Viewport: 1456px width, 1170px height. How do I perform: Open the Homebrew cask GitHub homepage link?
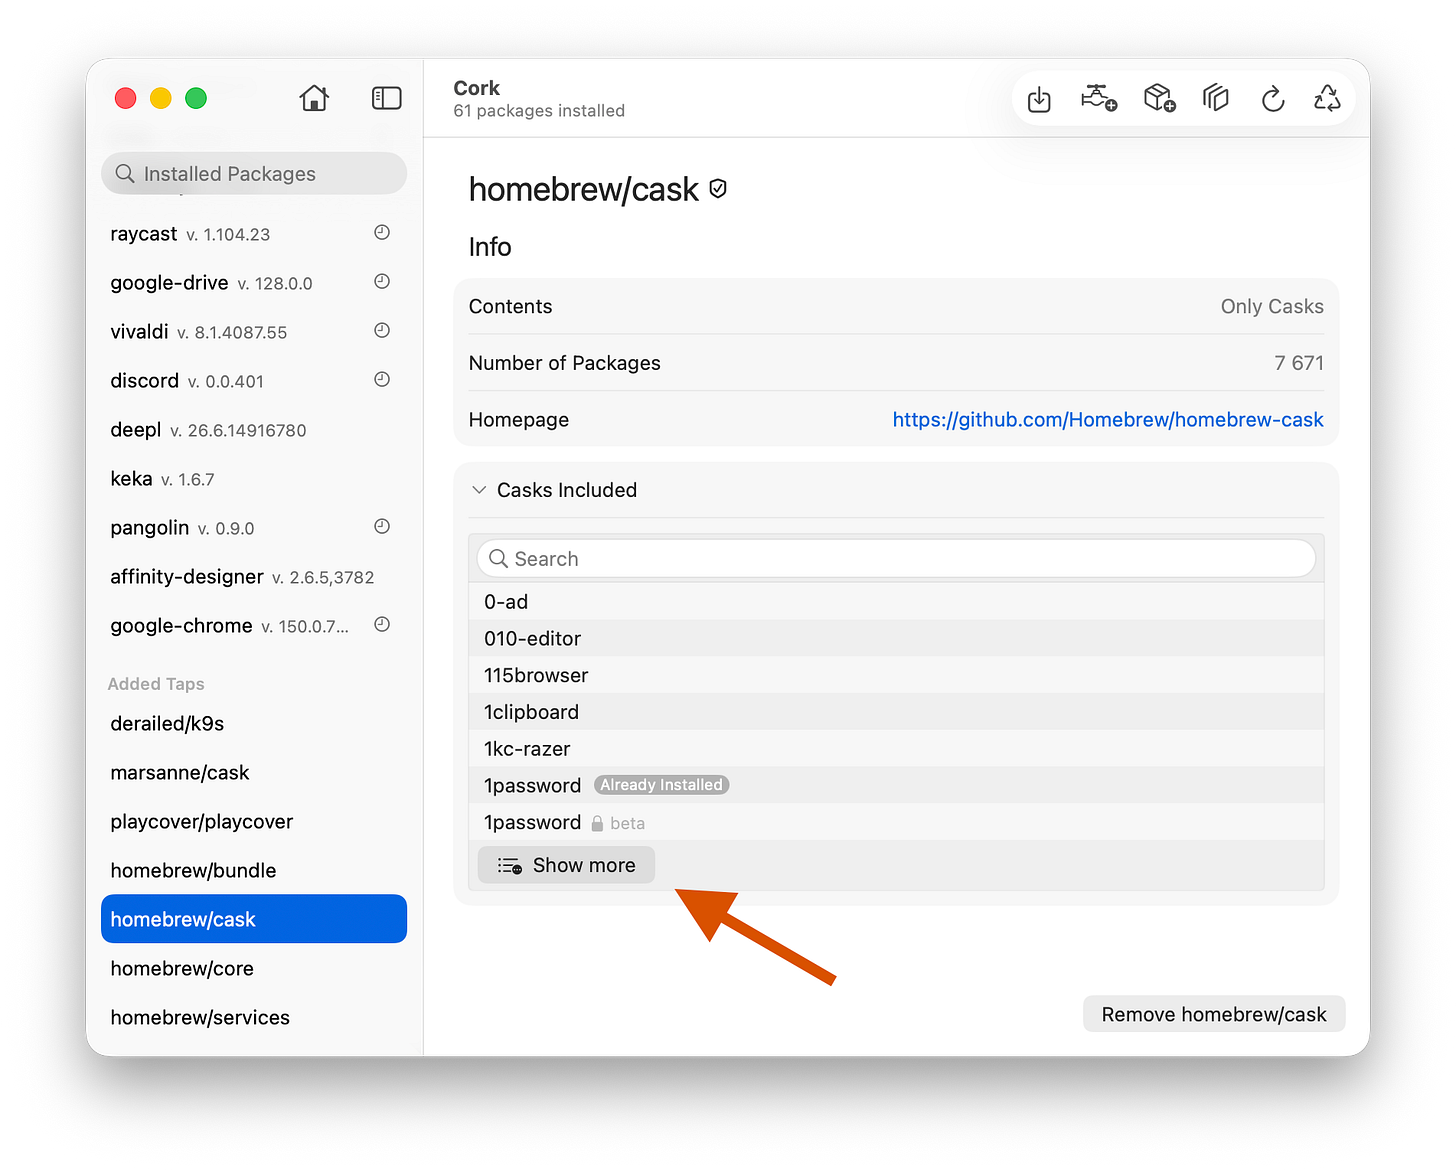click(1108, 420)
